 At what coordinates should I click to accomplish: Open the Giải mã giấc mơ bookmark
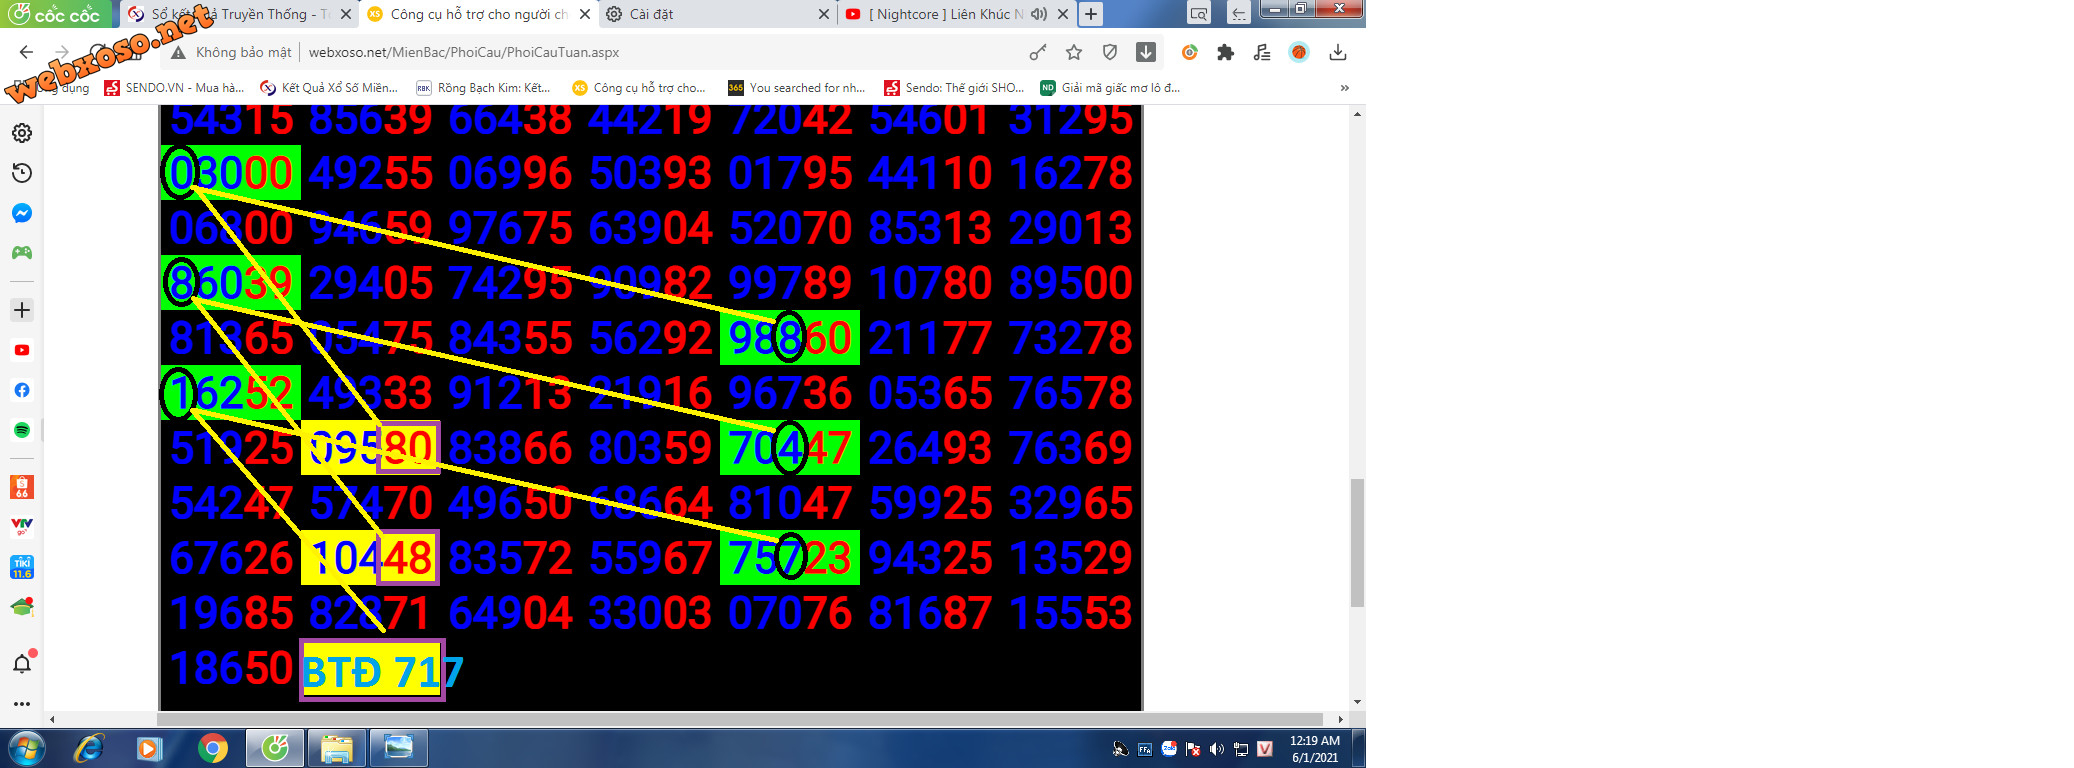(1110, 88)
